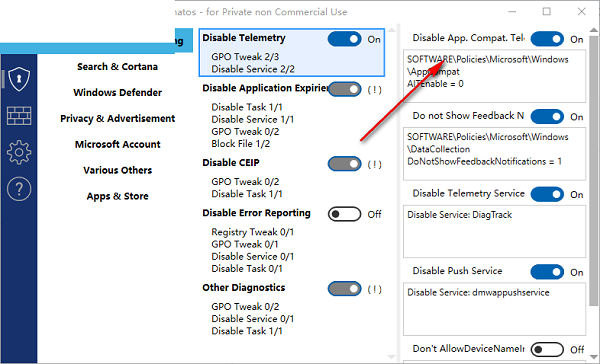Image resolution: width=600 pixels, height=364 pixels.
Task: Toggle Disable CEIP switch
Action: pyautogui.click(x=344, y=164)
